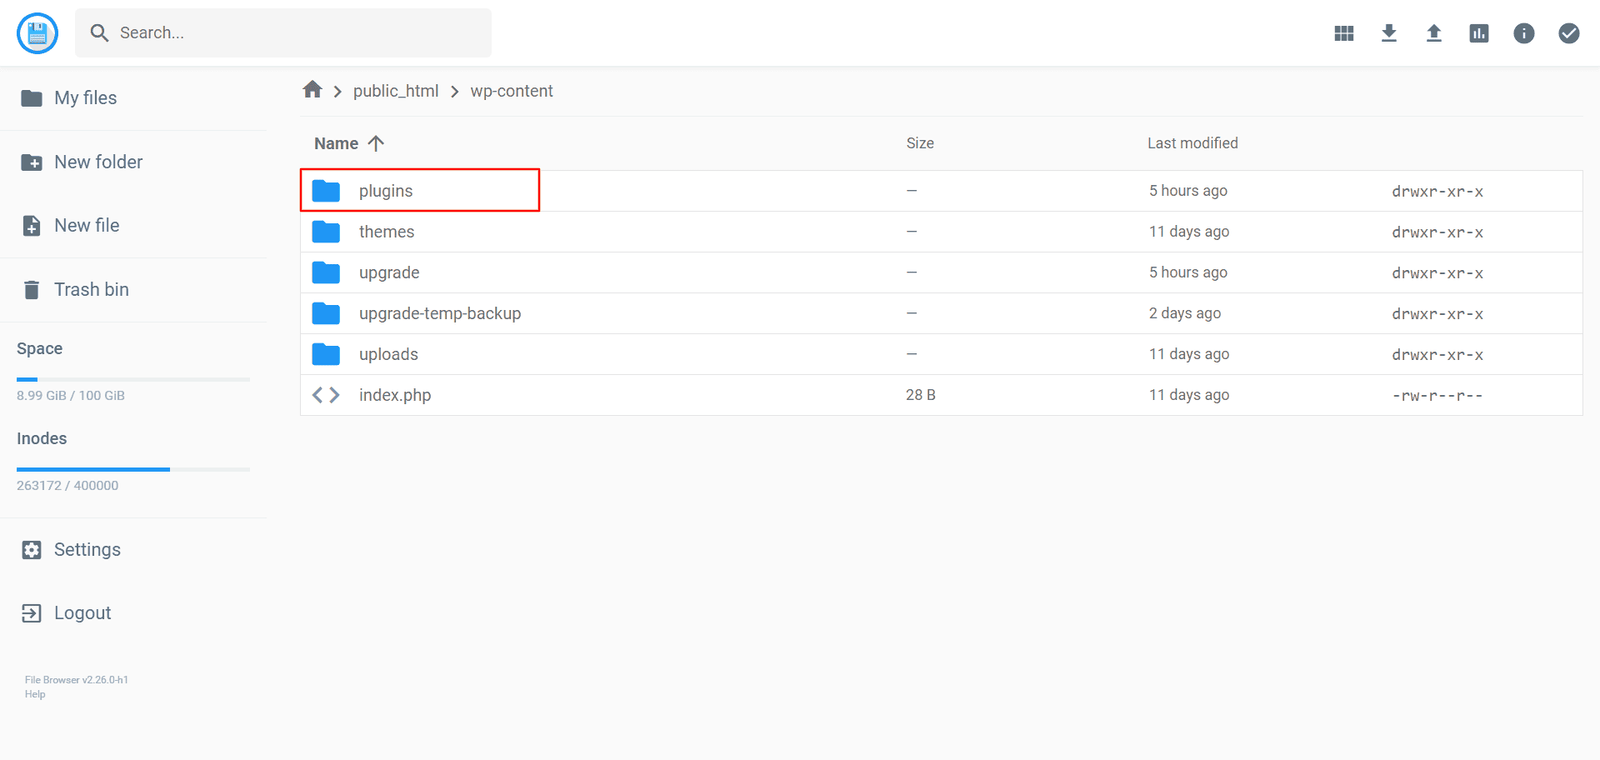1600x760 pixels.
Task: Go to home via breadcrumb house icon
Action: point(313,90)
